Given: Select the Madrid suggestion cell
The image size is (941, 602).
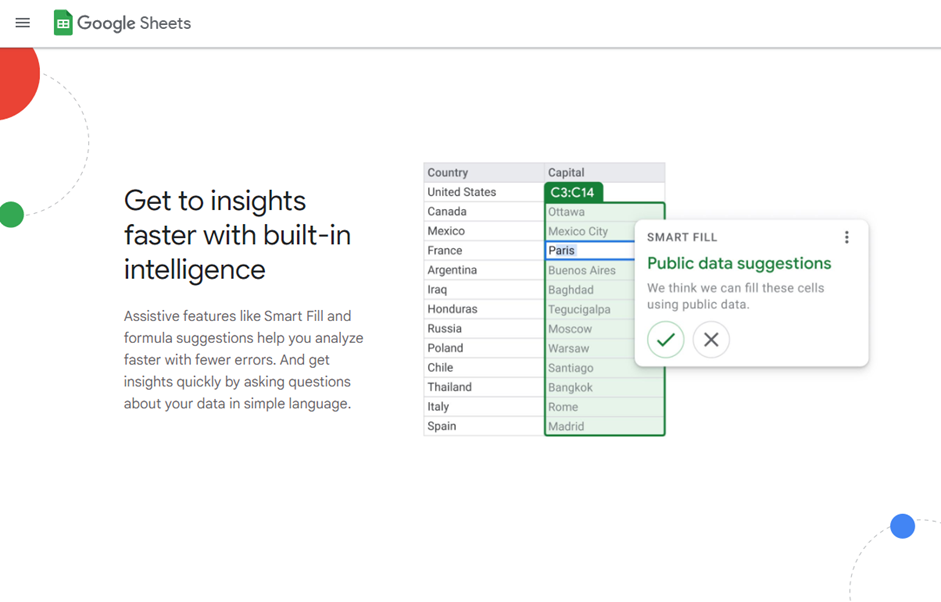Looking at the screenshot, I should click(x=604, y=426).
